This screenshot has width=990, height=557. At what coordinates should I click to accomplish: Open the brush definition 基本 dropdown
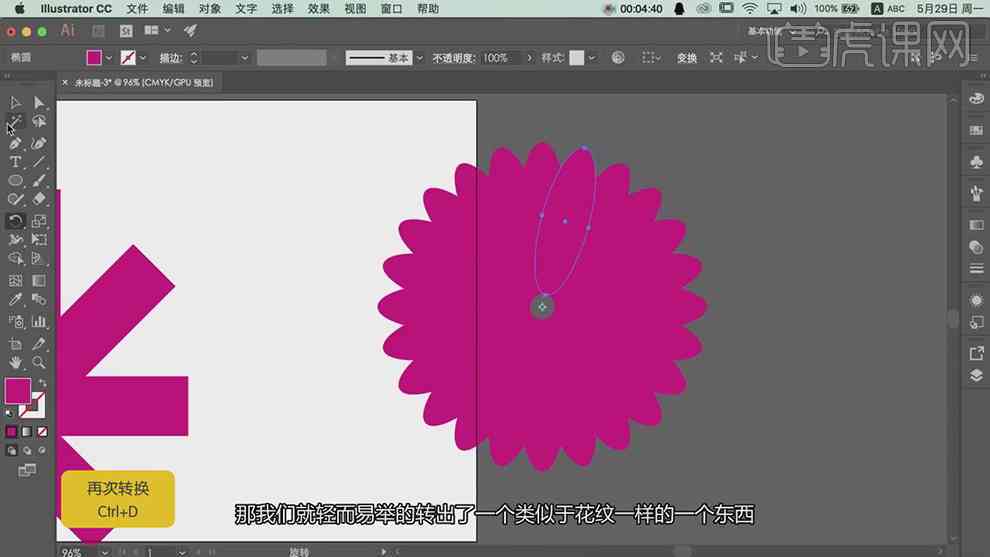(x=420, y=58)
